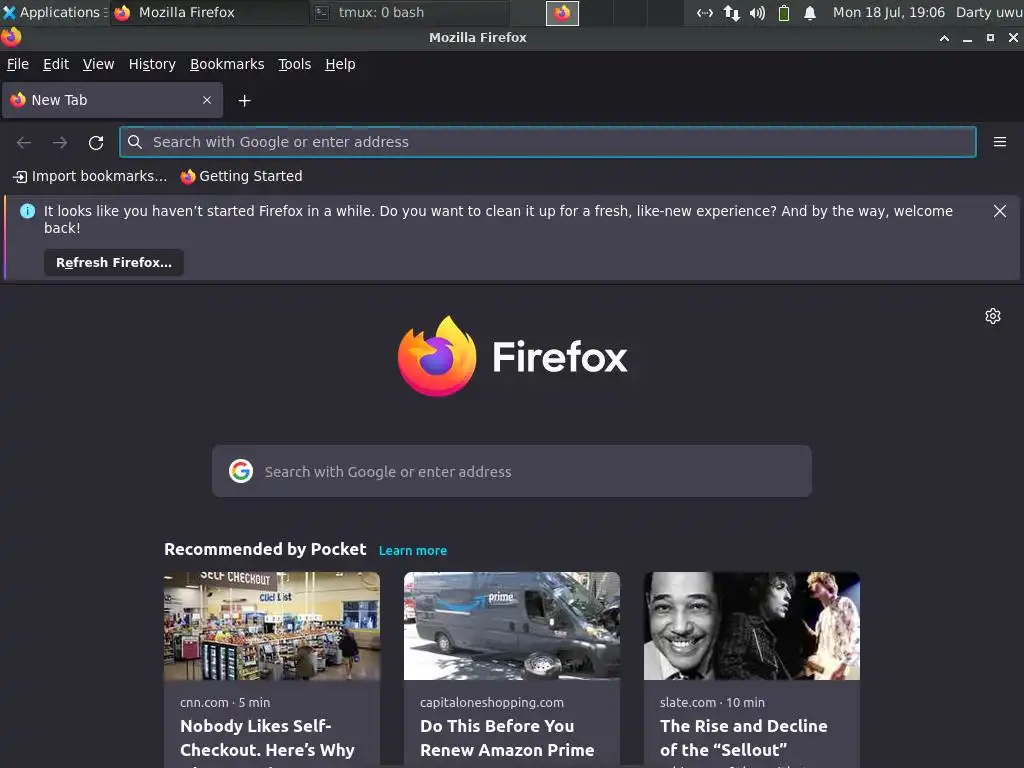The height and width of the screenshot is (768, 1024).
Task: Open the network connection tray icon
Action: pos(705,12)
